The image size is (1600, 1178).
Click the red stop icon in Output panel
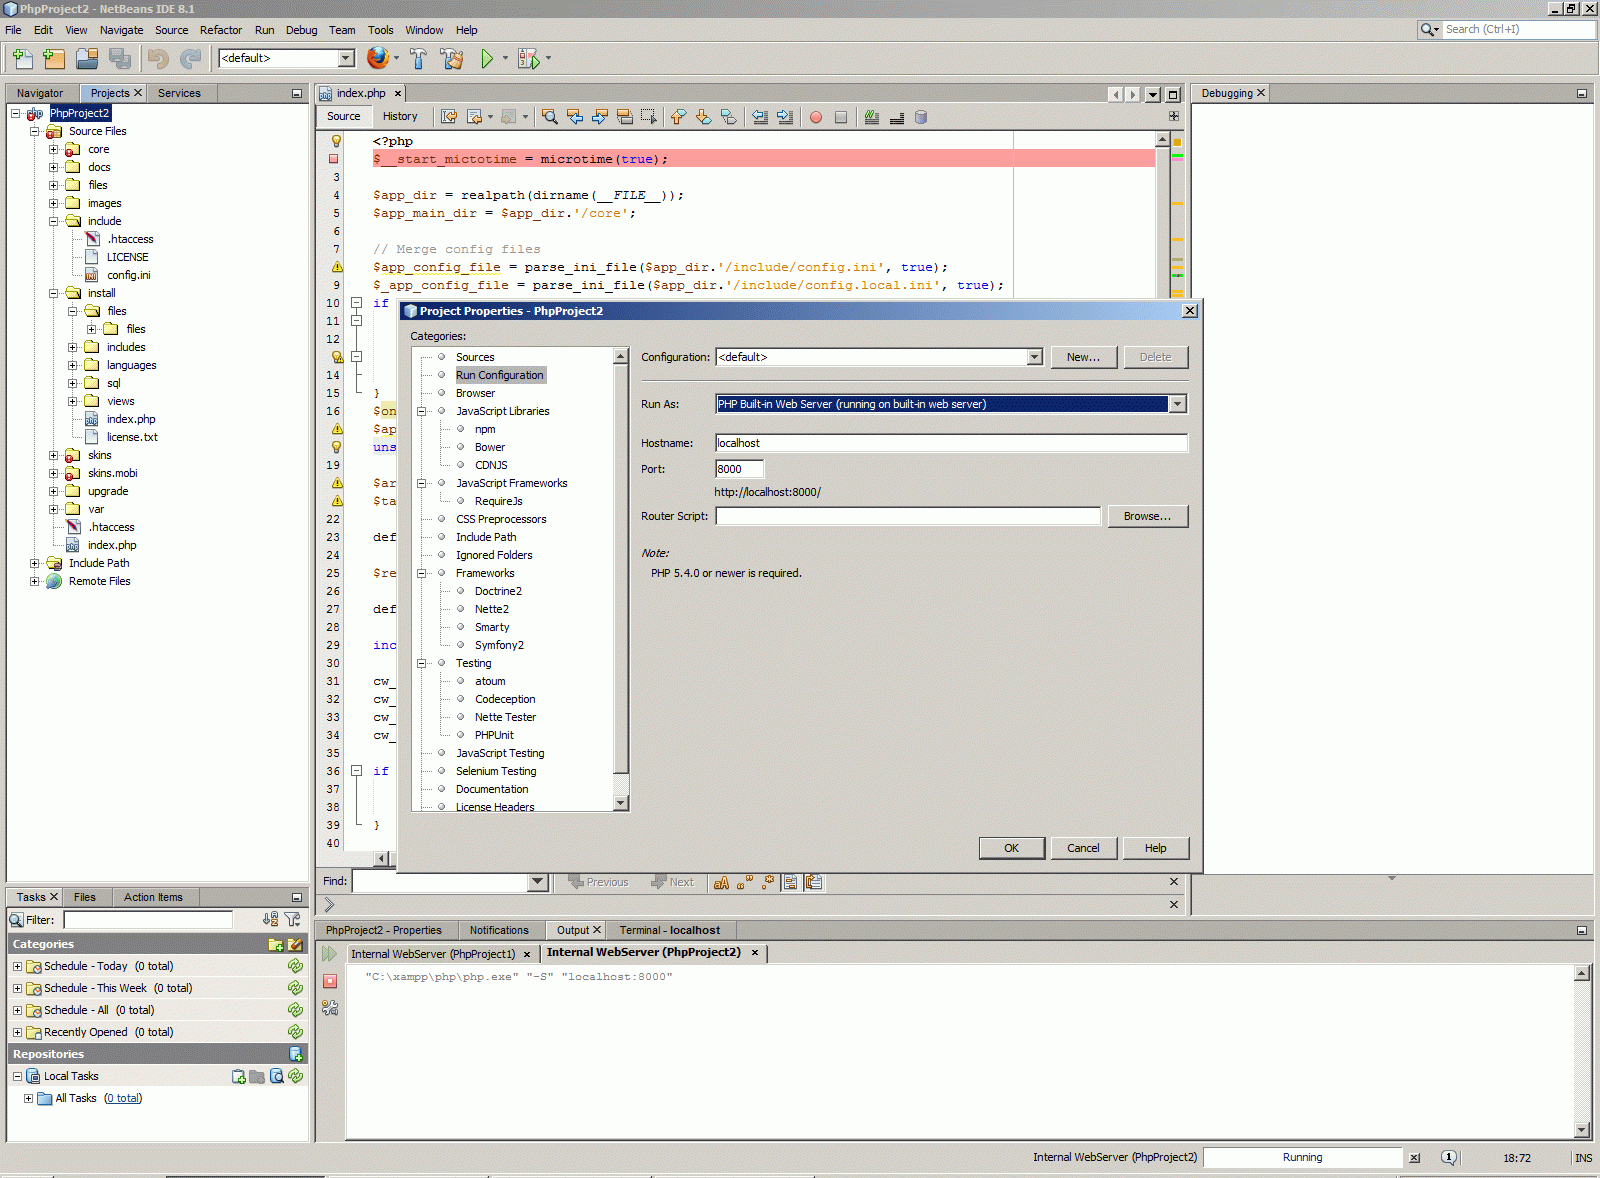coord(330,981)
